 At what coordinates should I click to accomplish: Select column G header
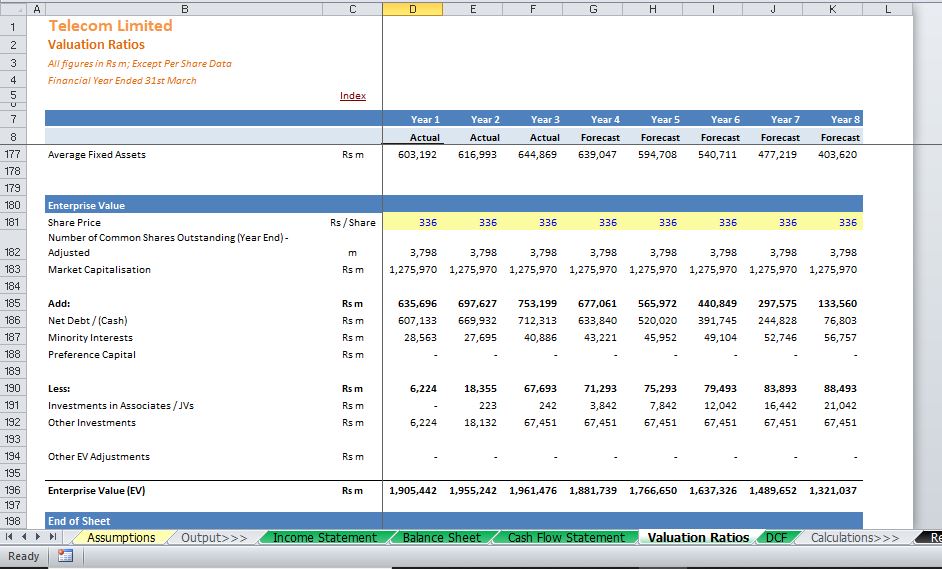pyautogui.click(x=592, y=9)
